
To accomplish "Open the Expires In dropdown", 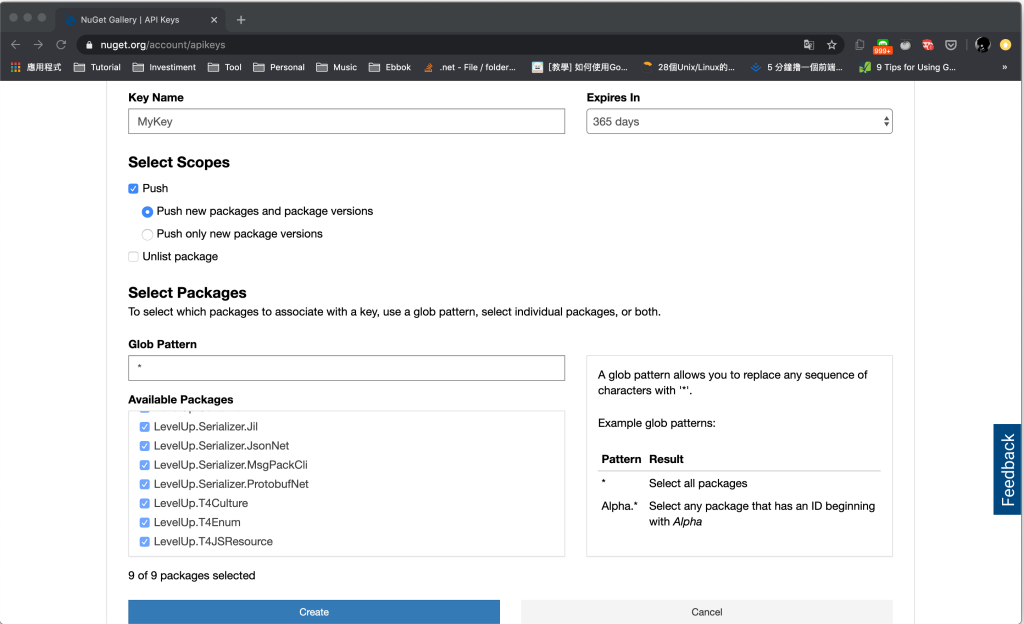I will (x=739, y=121).
